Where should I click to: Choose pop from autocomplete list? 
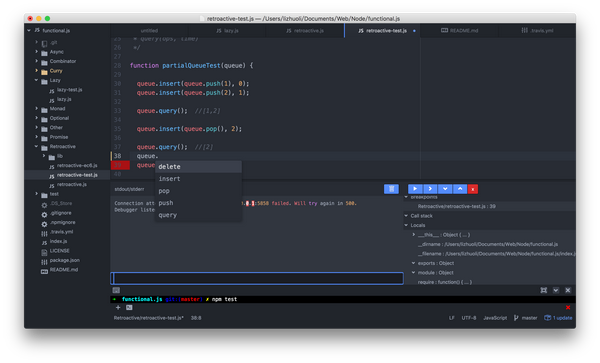click(198, 191)
